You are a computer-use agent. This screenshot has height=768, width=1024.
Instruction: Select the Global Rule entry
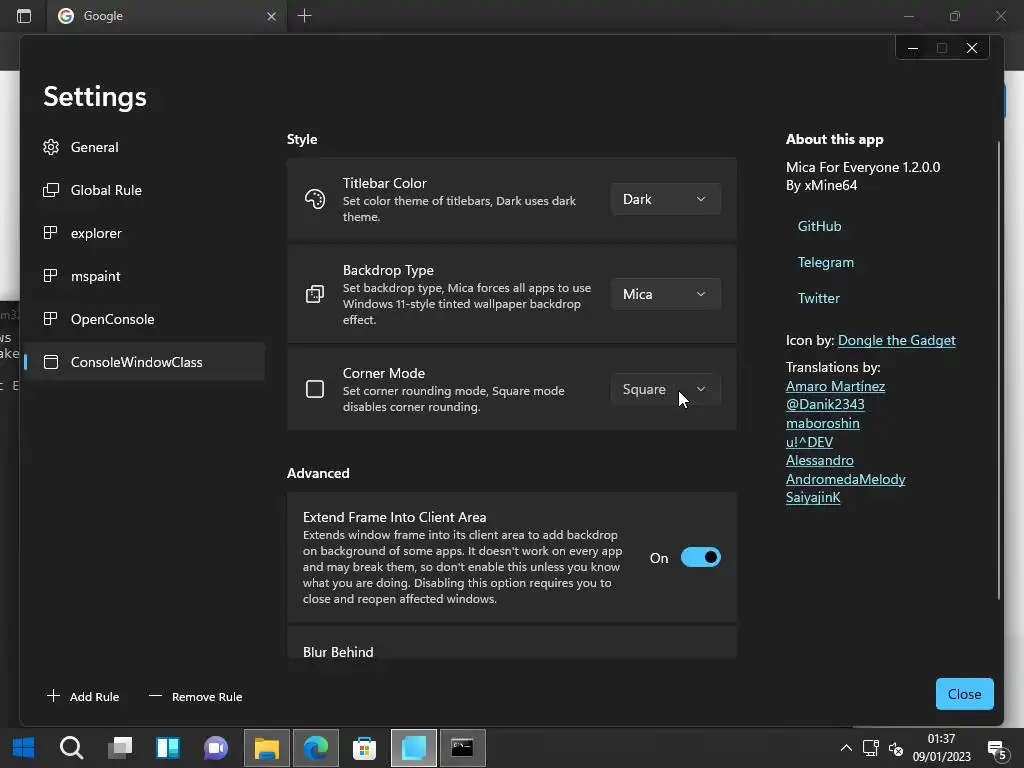145,190
